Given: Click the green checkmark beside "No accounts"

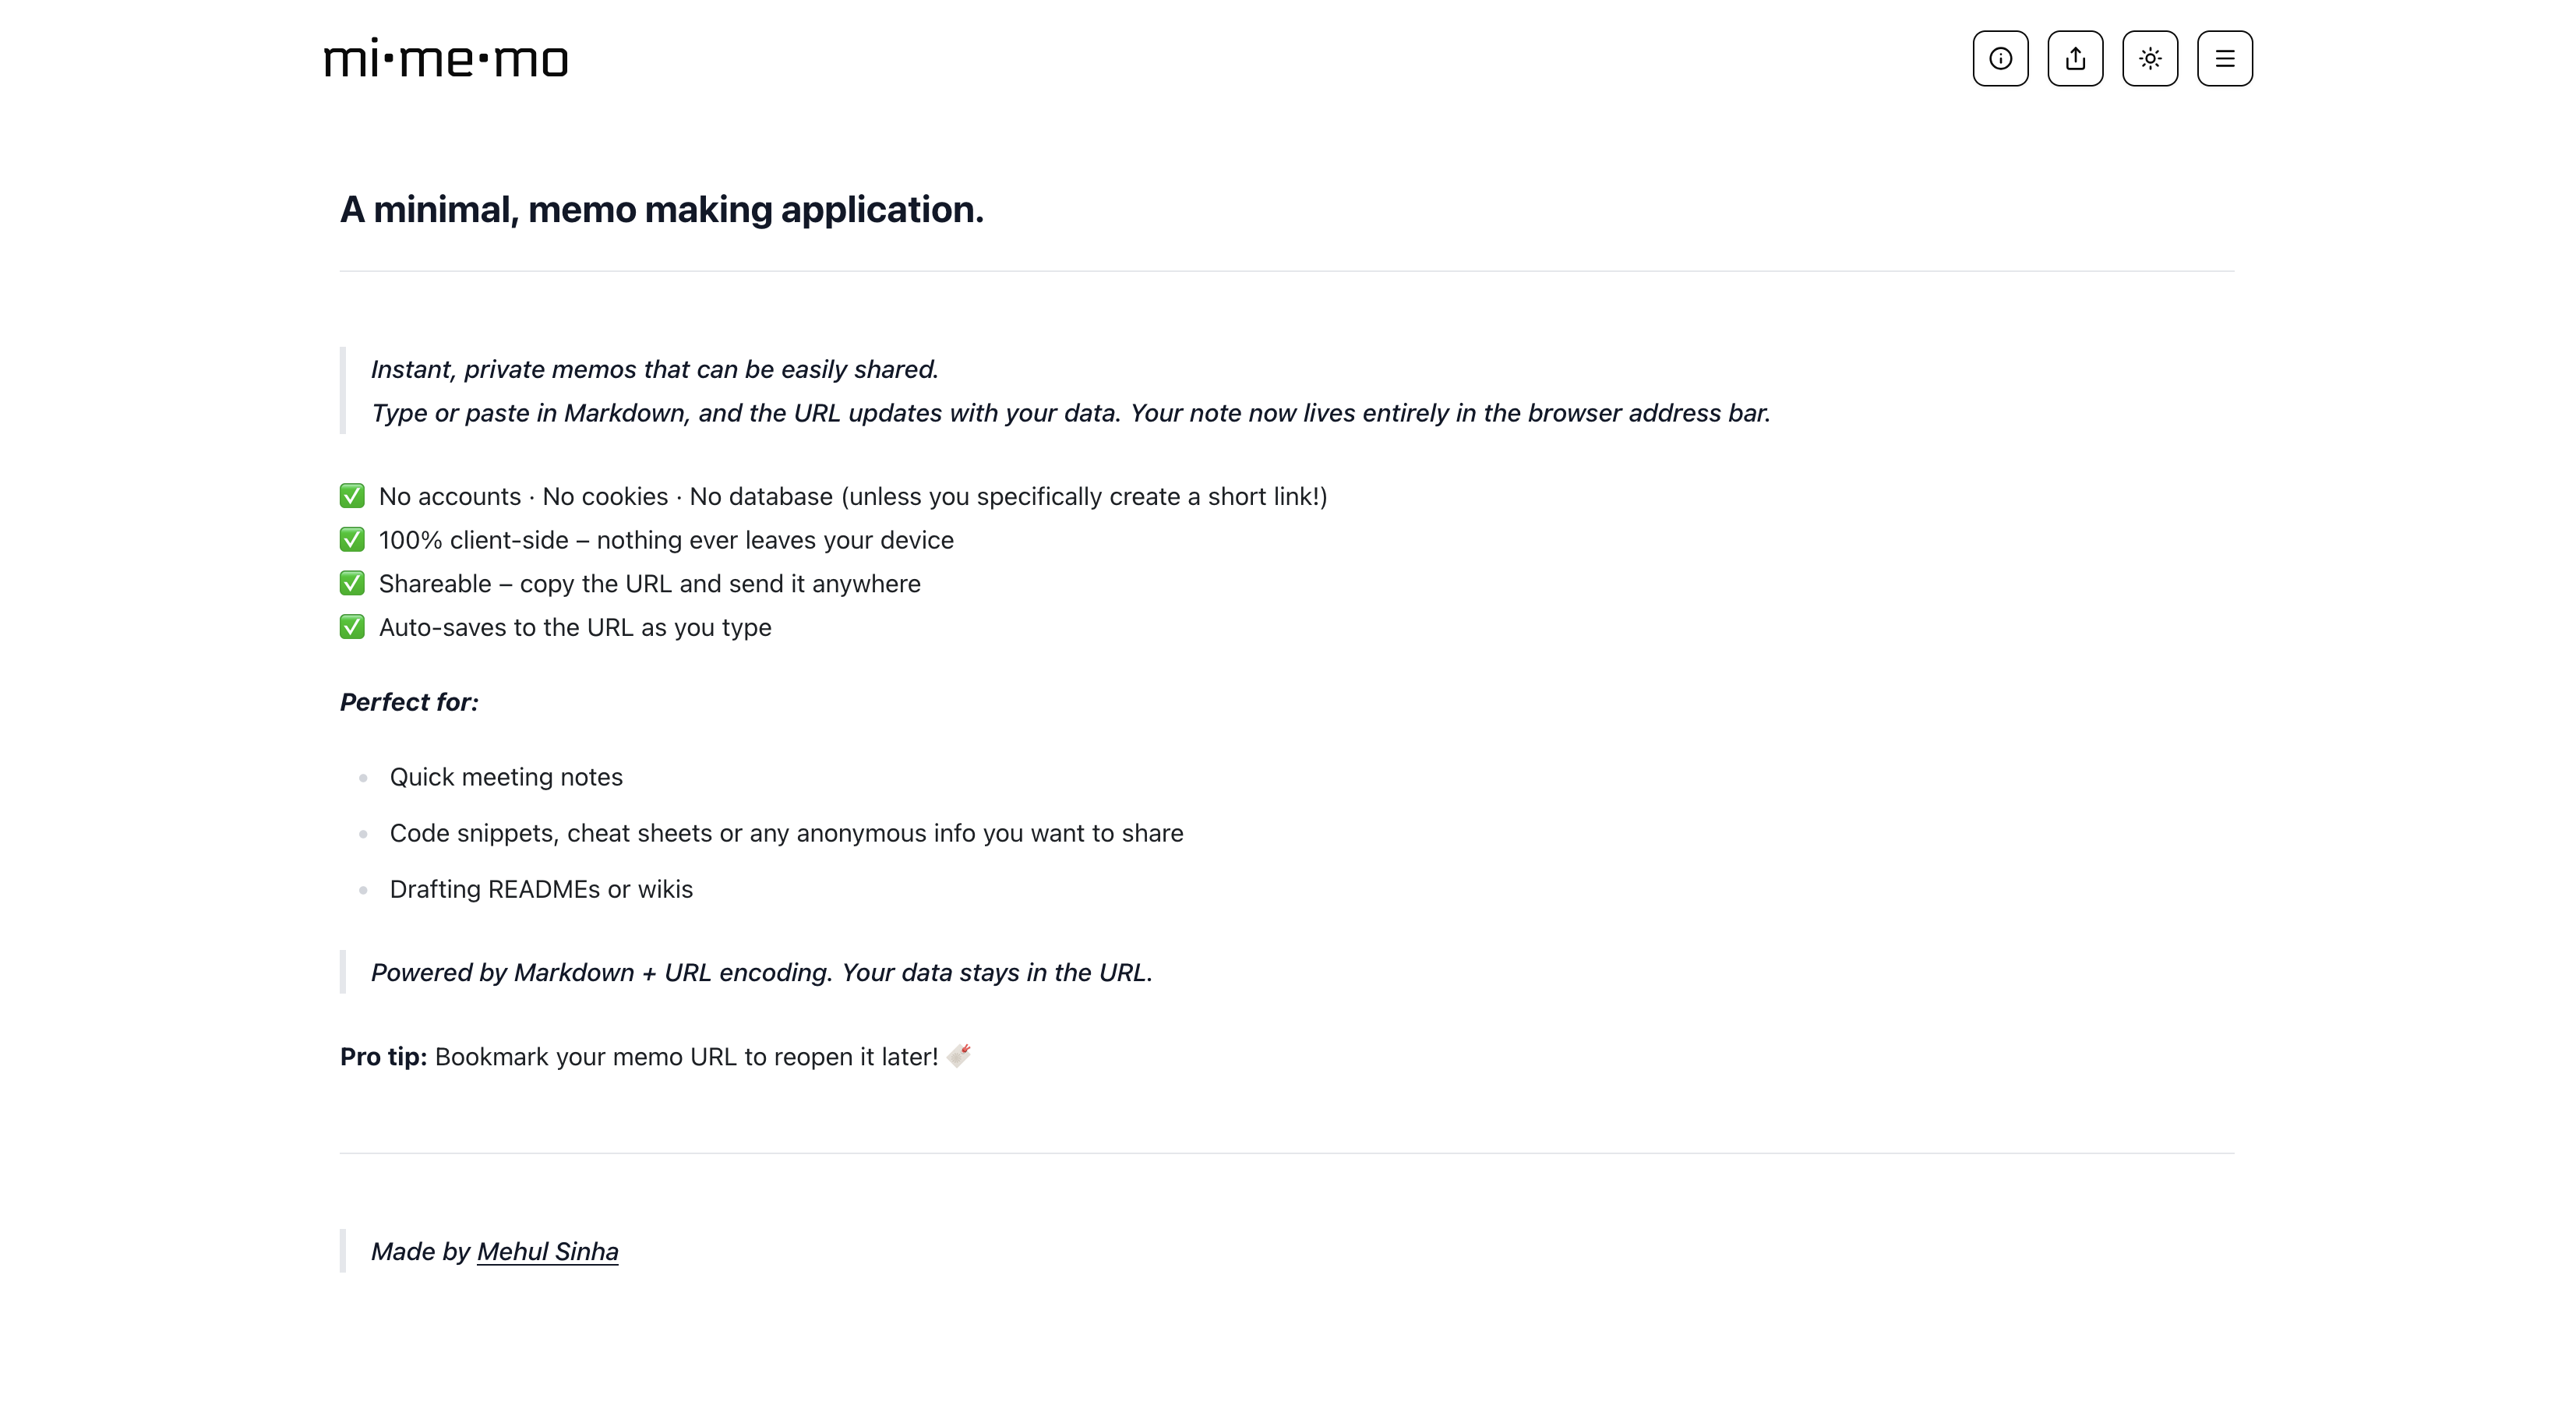Looking at the screenshot, I should pyautogui.click(x=352, y=496).
